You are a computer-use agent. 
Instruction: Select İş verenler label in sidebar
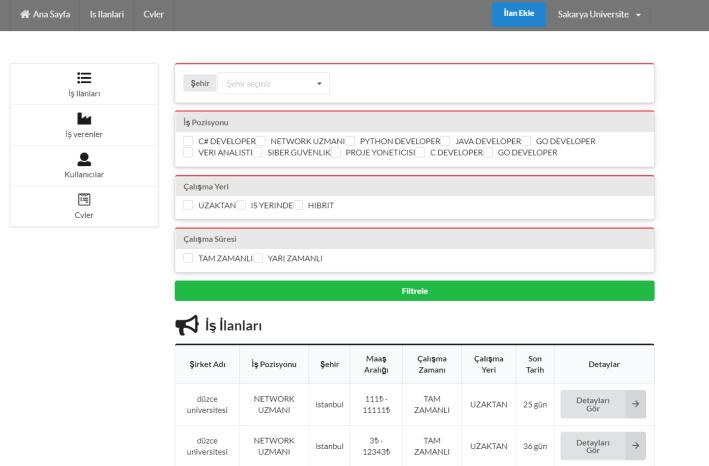[84, 134]
